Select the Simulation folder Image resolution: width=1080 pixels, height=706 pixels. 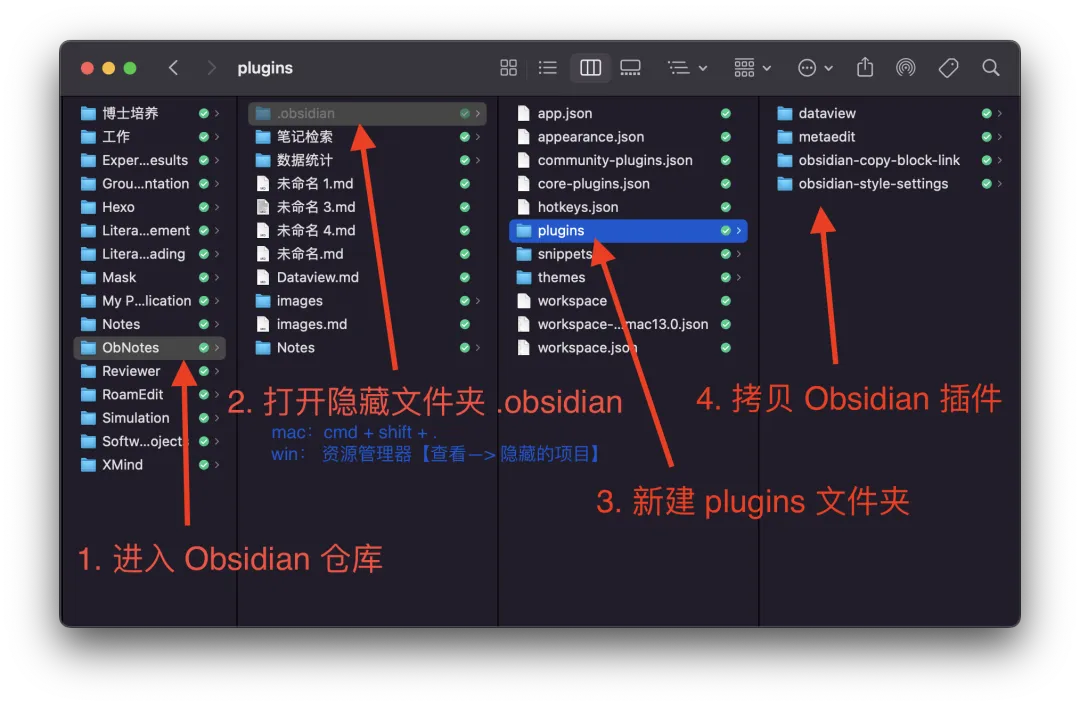pos(149,417)
